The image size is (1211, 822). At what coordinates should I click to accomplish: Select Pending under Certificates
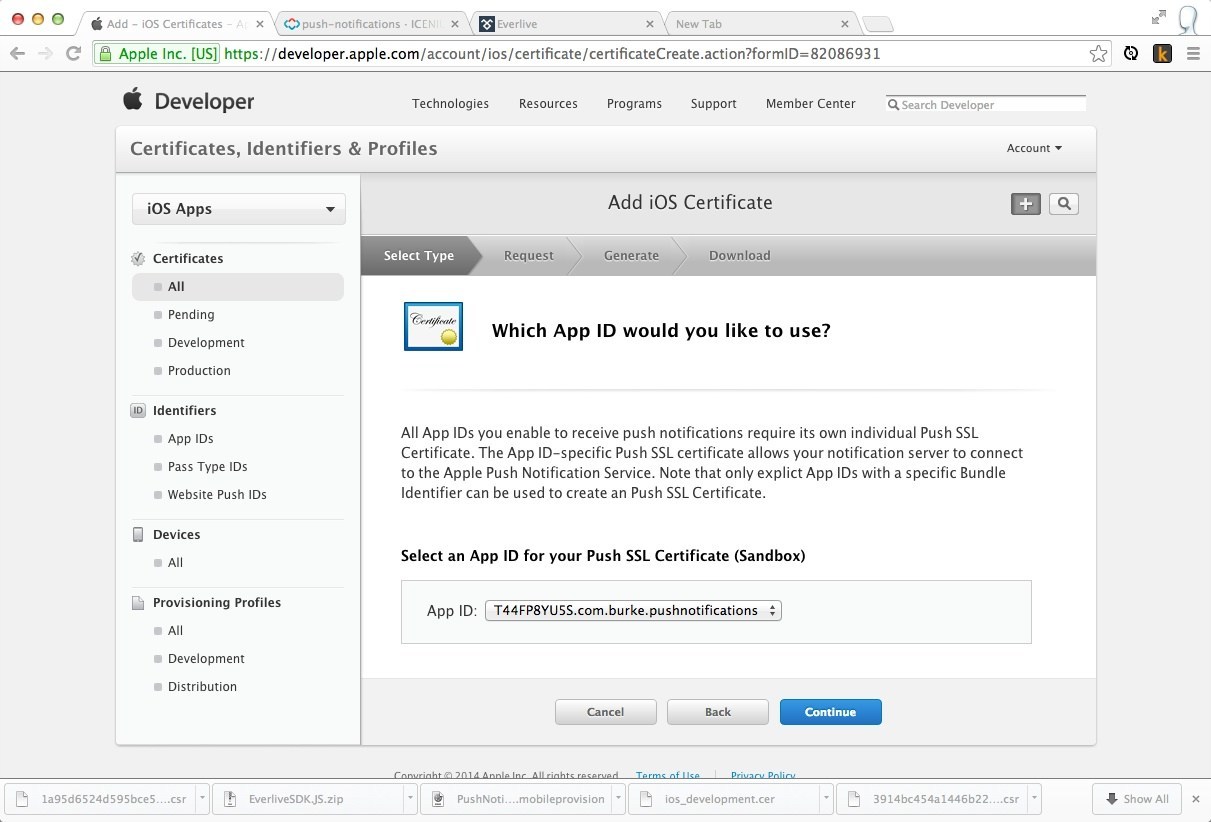pos(191,315)
